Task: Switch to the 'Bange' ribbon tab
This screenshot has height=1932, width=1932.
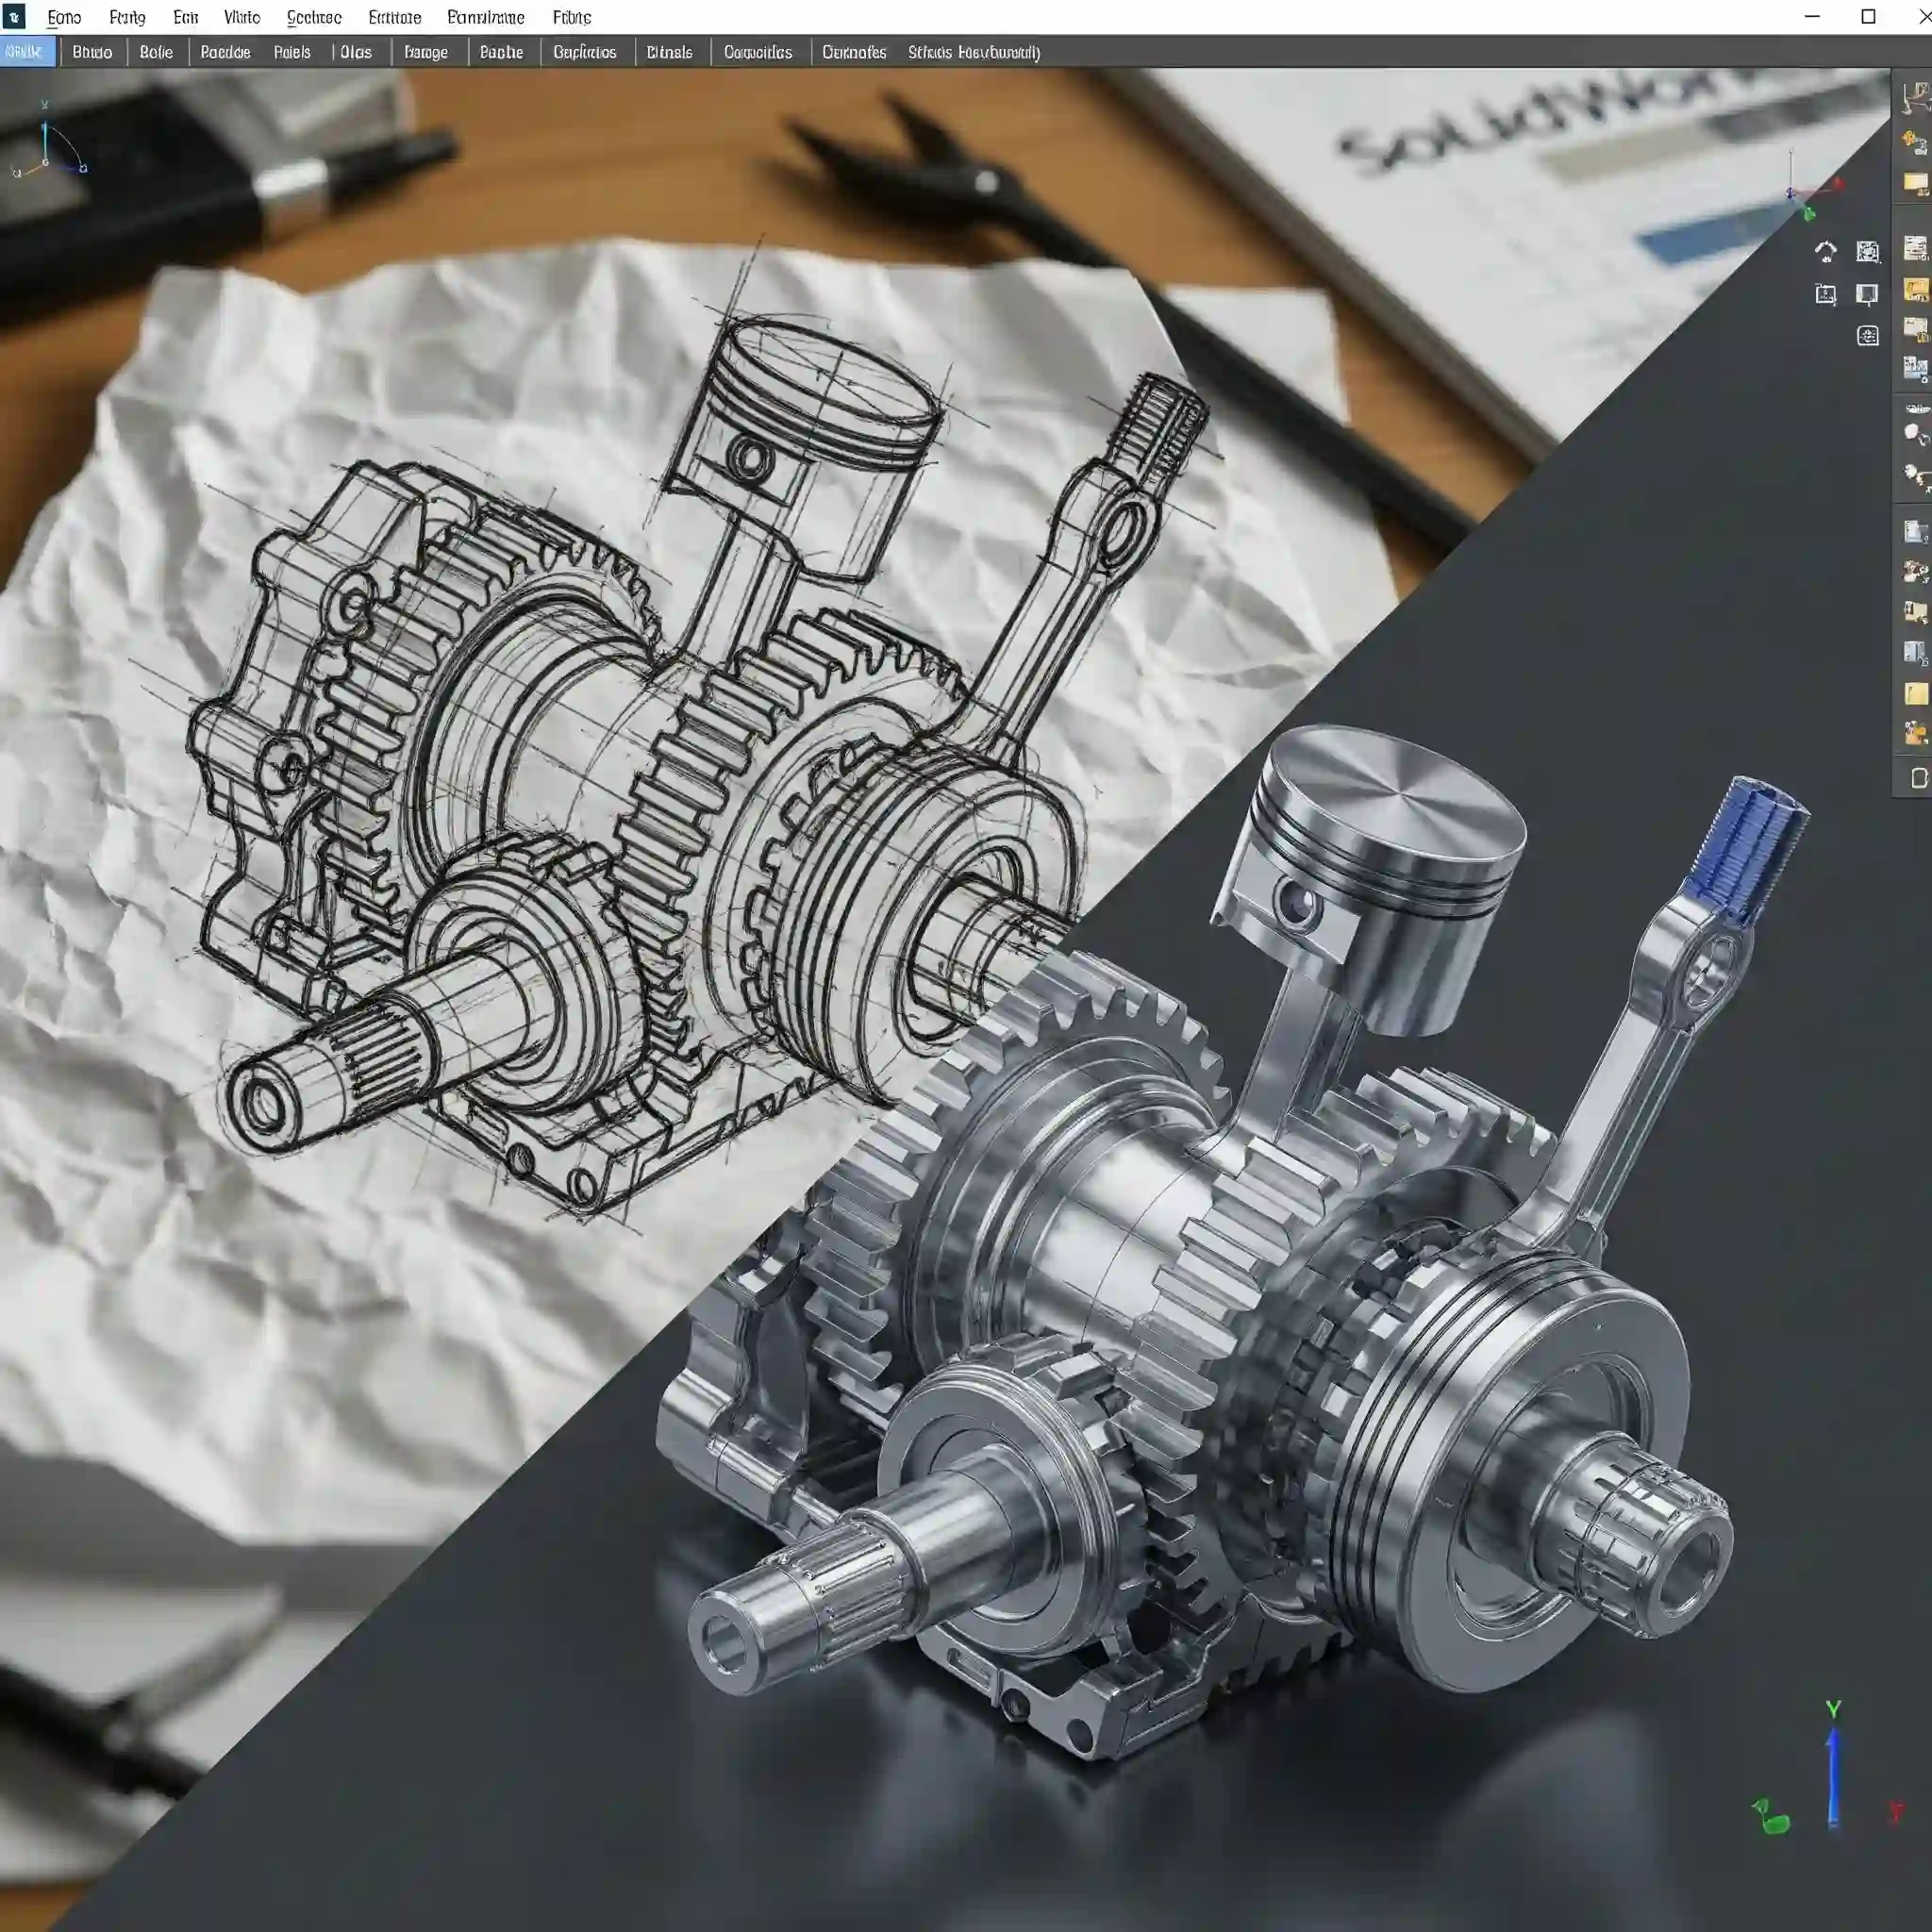Action: (x=426, y=52)
